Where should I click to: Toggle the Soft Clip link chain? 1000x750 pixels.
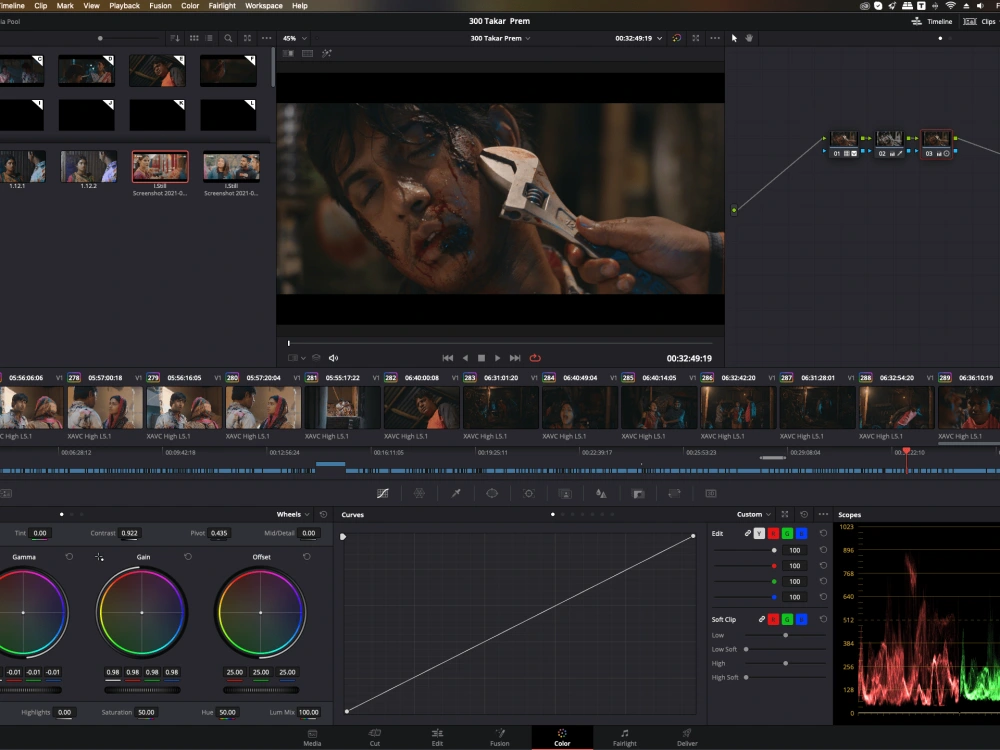pos(761,619)
